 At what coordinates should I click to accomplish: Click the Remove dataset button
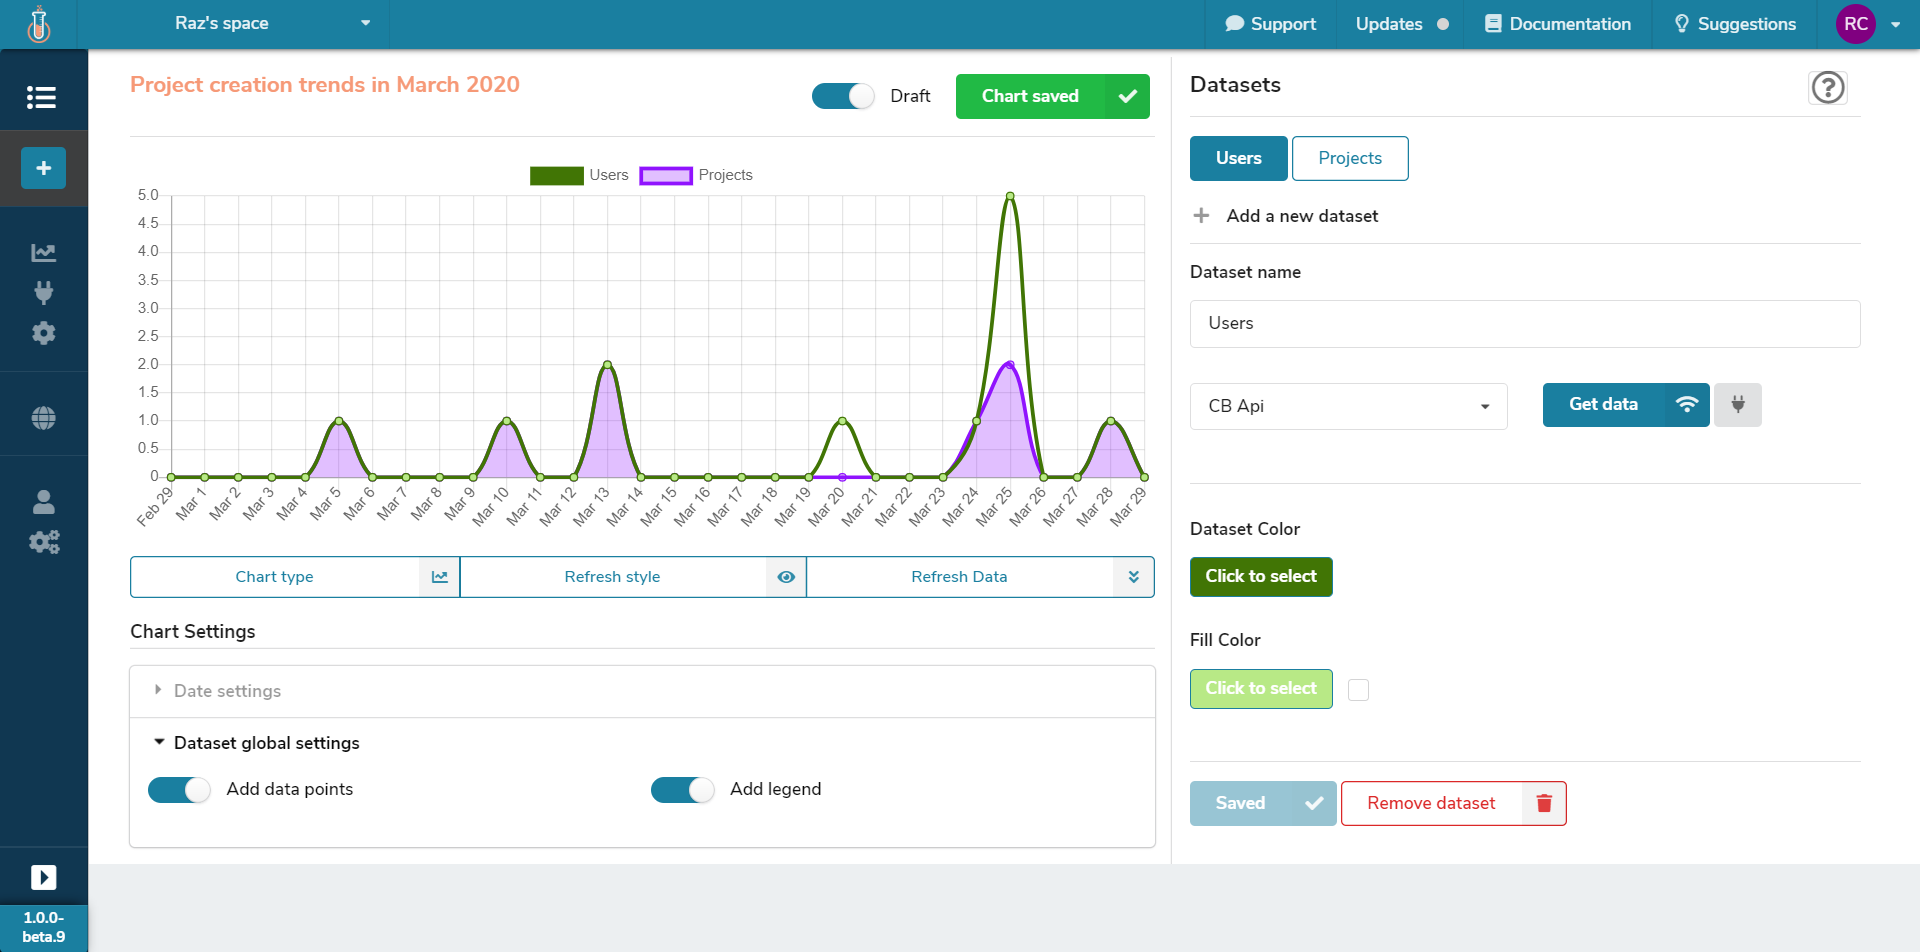click(x=1452, y=803)
